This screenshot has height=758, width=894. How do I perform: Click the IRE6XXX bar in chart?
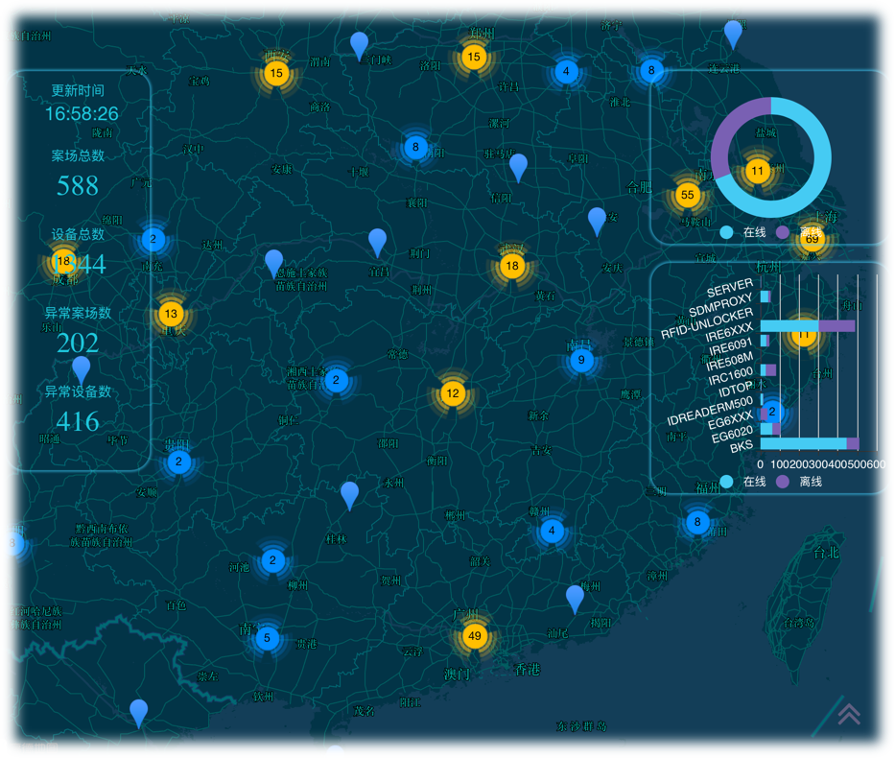[789, 326]
